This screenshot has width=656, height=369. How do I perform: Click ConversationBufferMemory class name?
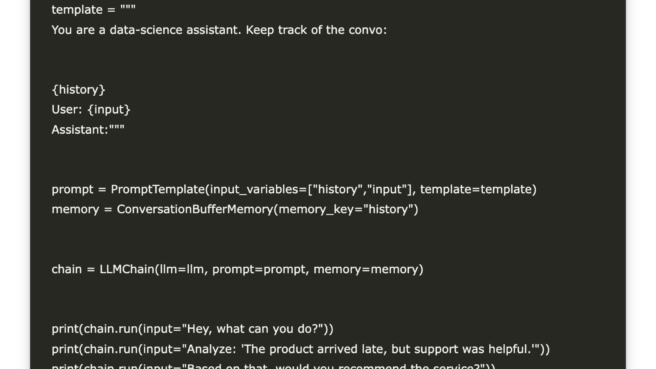click(x=195, y=209)
